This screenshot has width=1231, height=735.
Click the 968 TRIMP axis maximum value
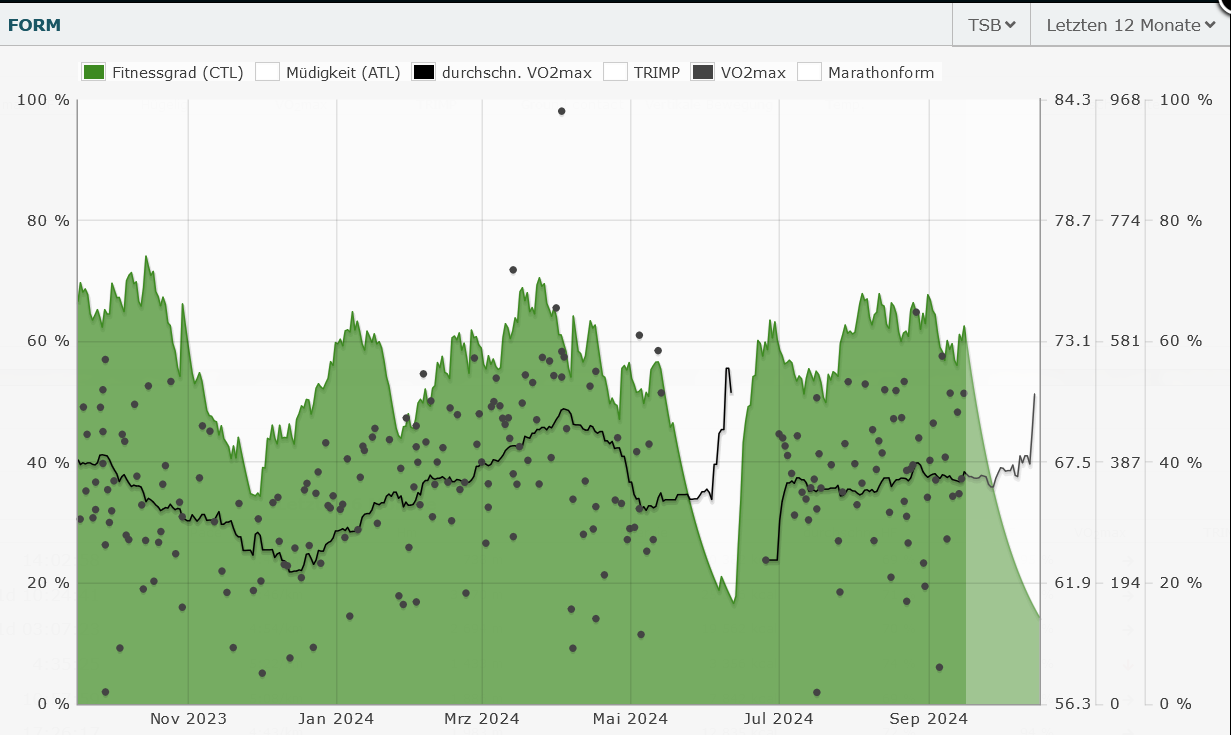pyautogui.click(x=1126, y=100)
